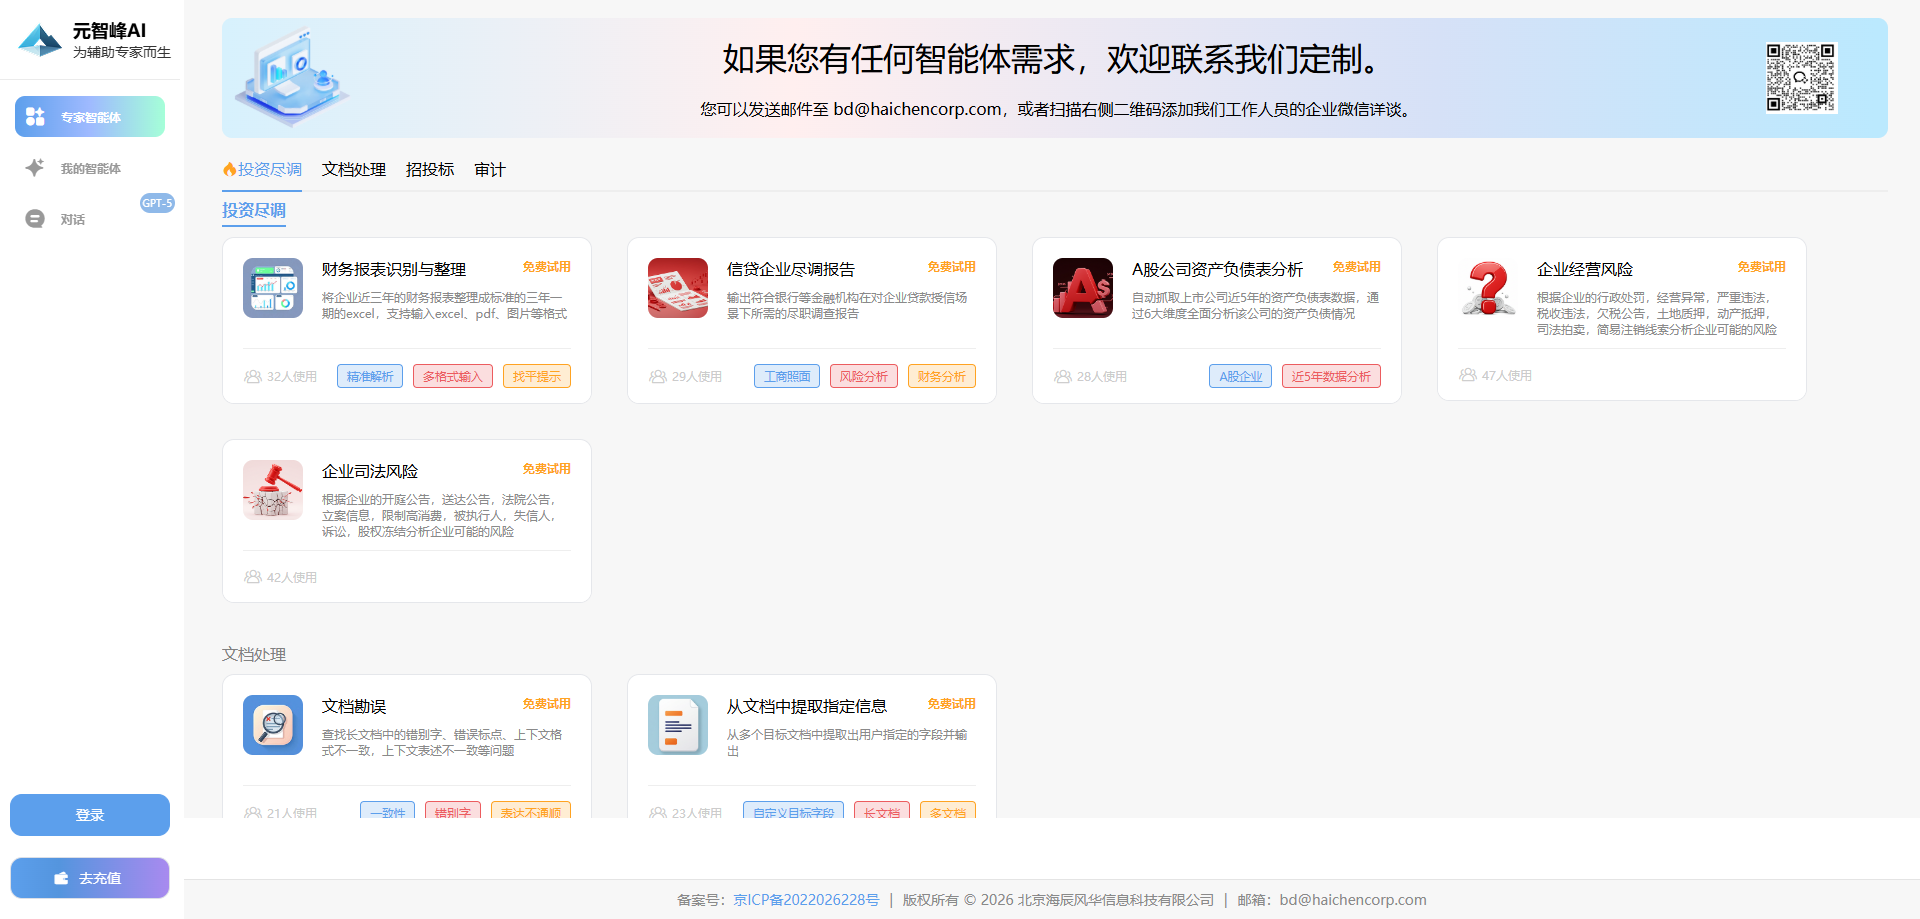Image resolution: width=1920 pixels, height=919 pixels.
Task: Open A股公司资产负债表分析 card icon
Action: (x=1083, y=288)
